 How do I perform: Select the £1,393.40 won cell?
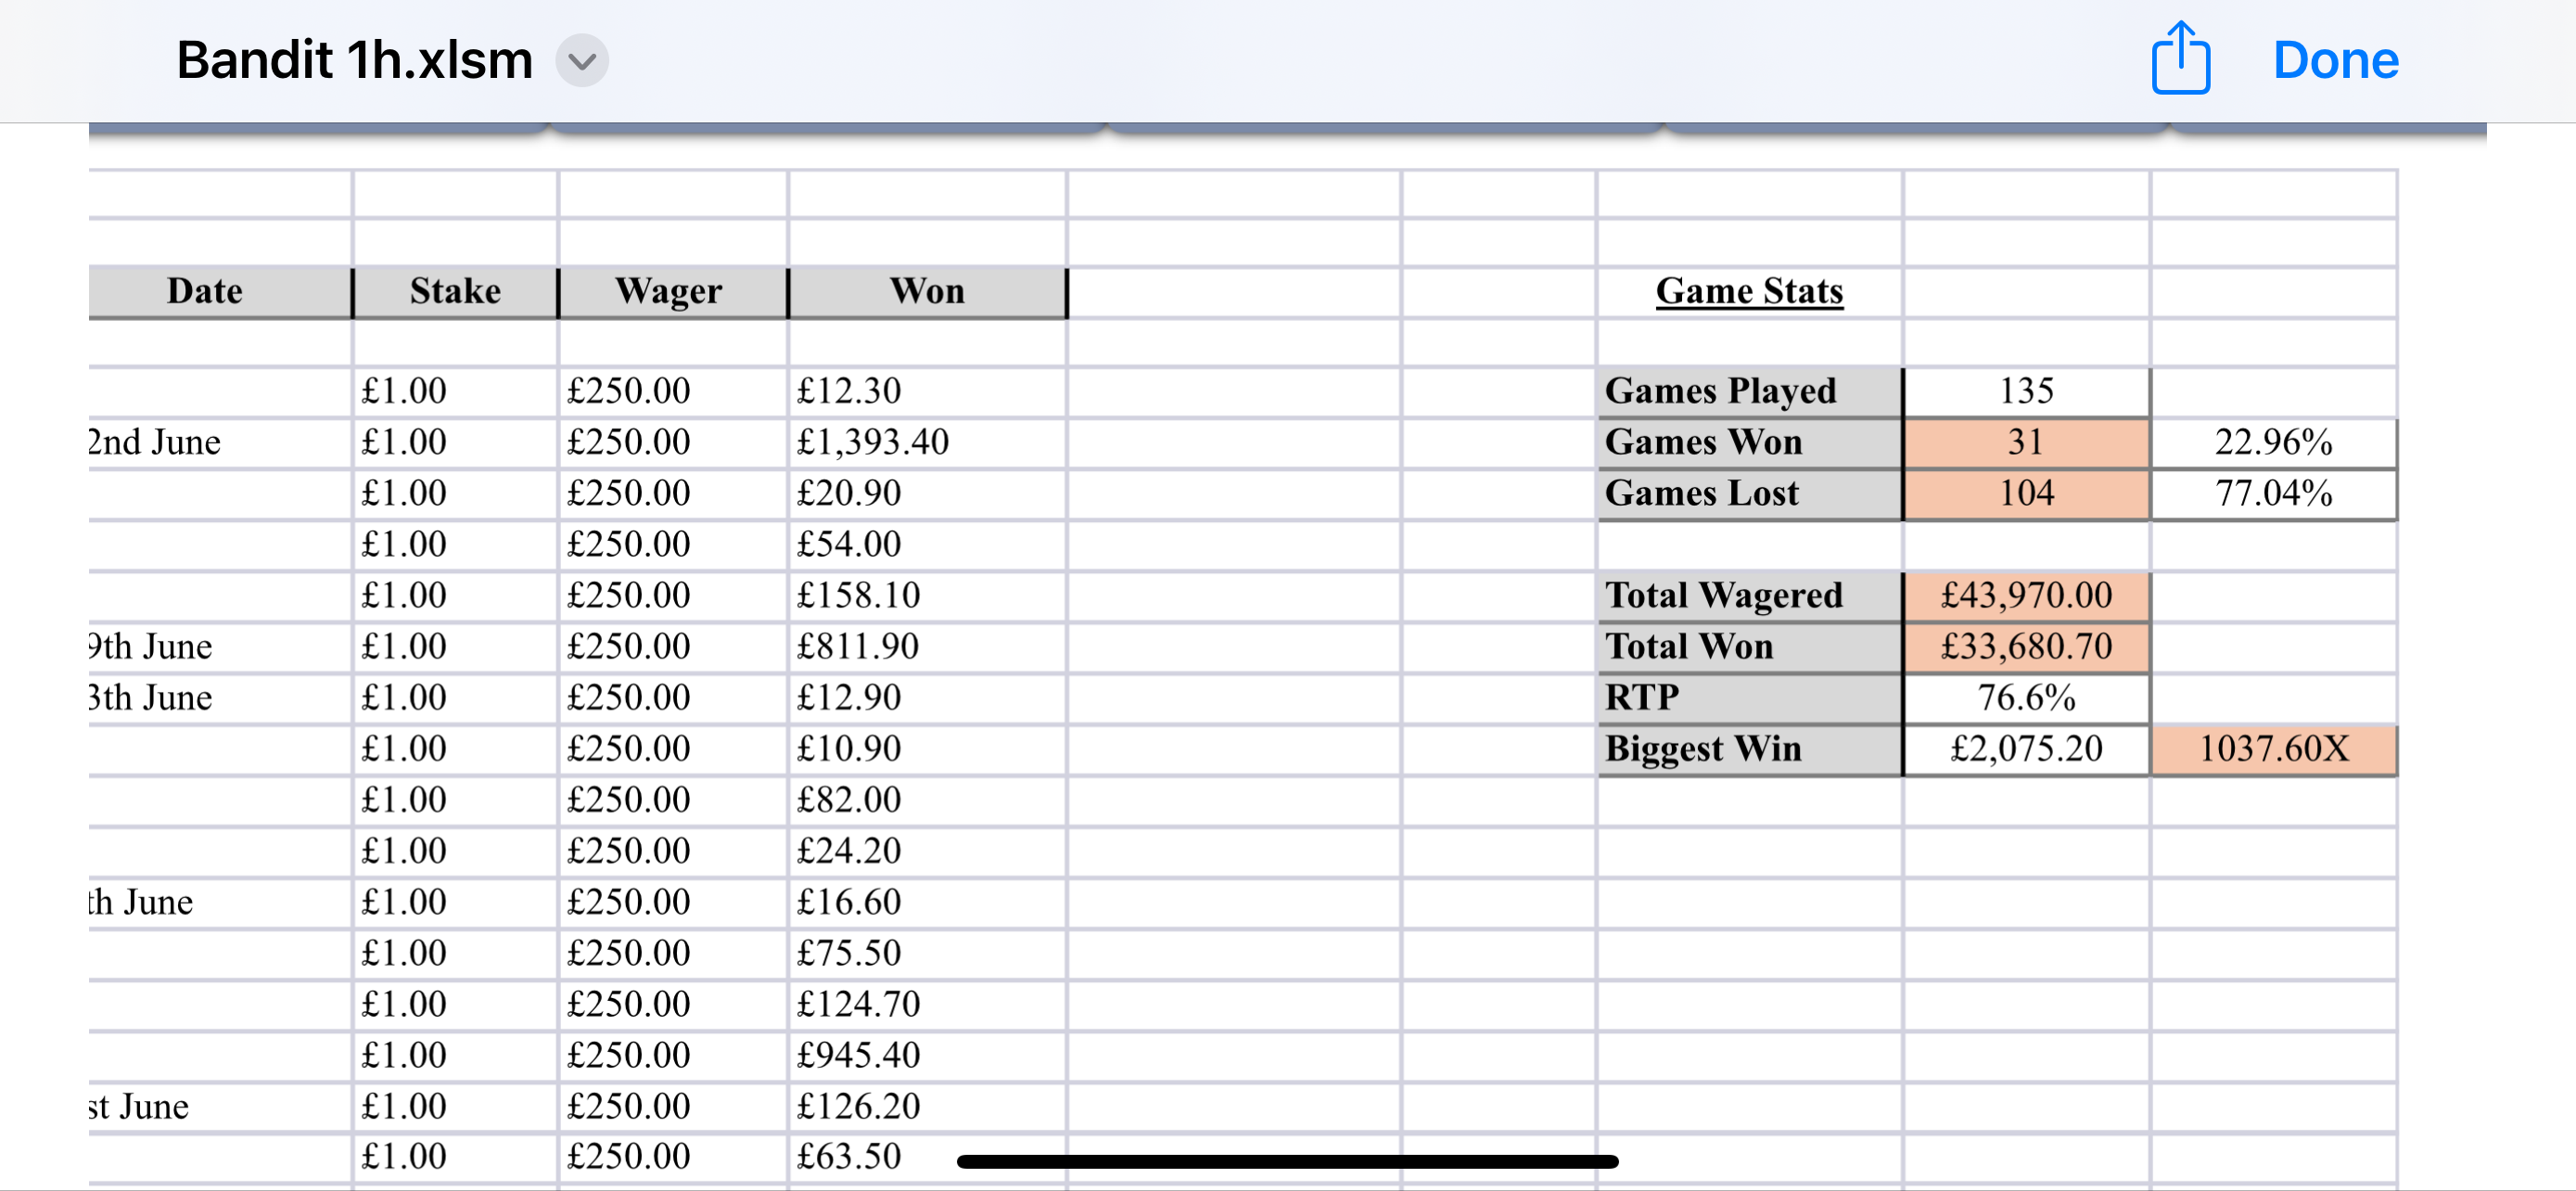[927, 442]
